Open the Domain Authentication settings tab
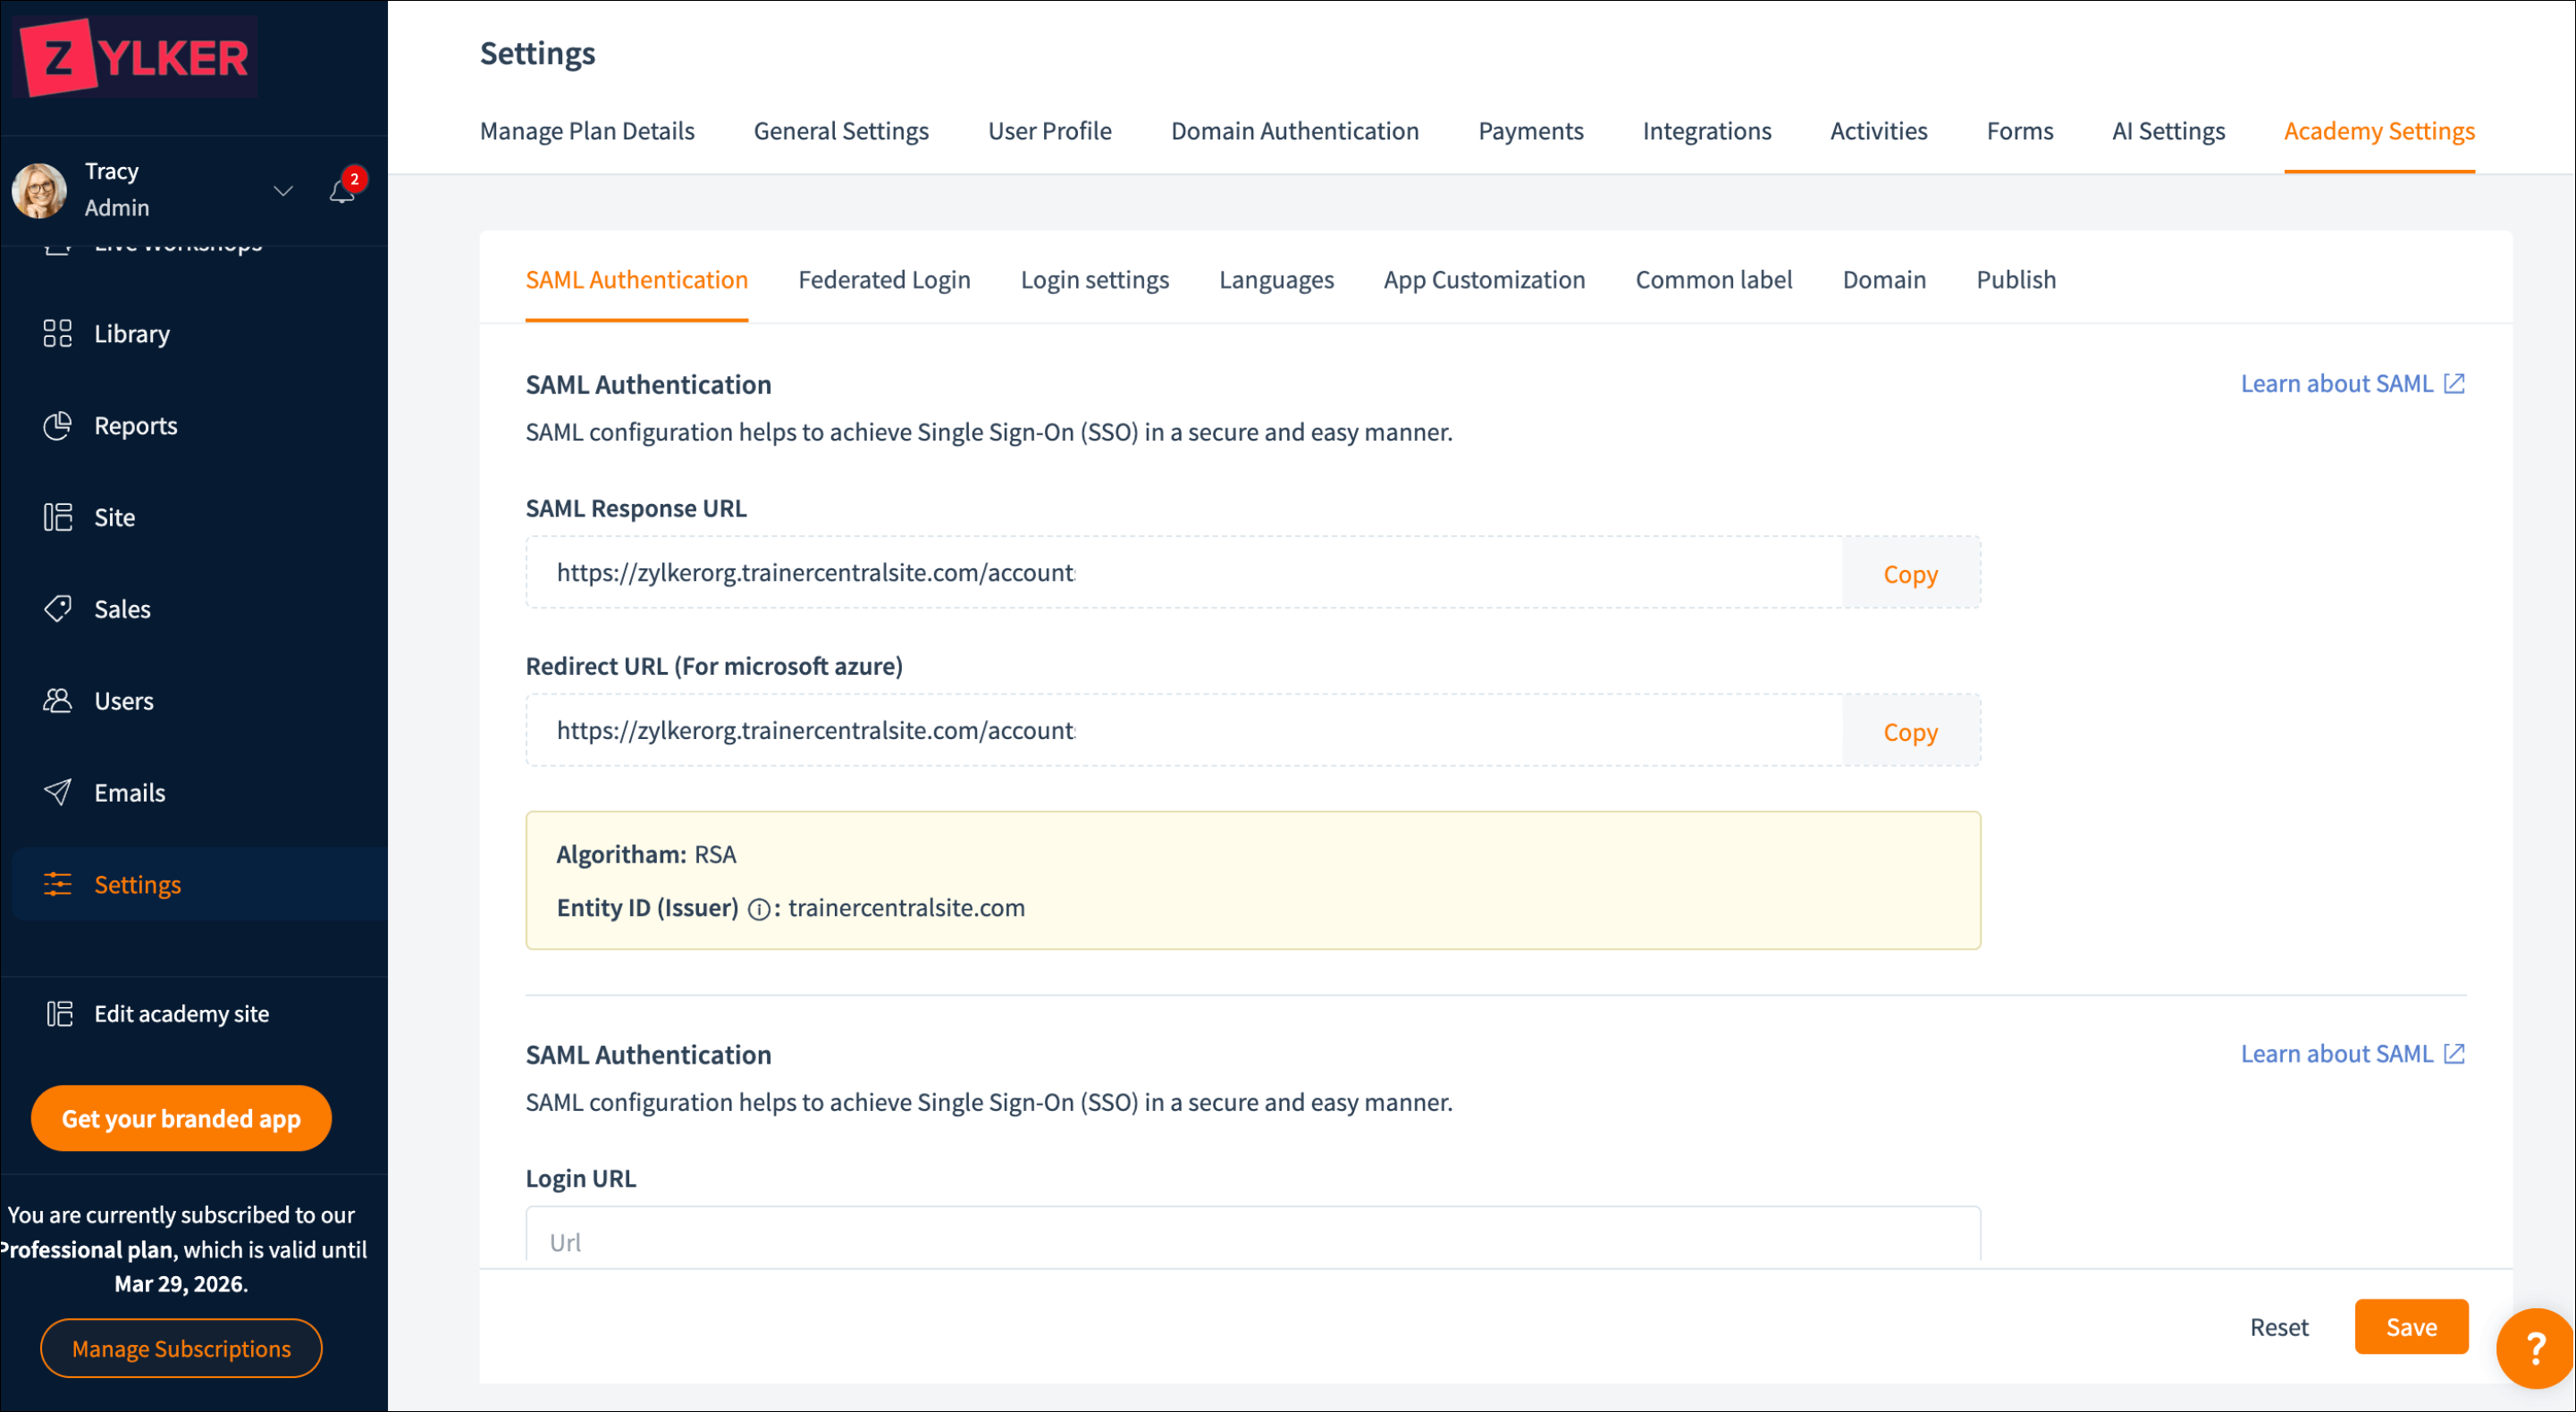 [x=1294, y=131]
